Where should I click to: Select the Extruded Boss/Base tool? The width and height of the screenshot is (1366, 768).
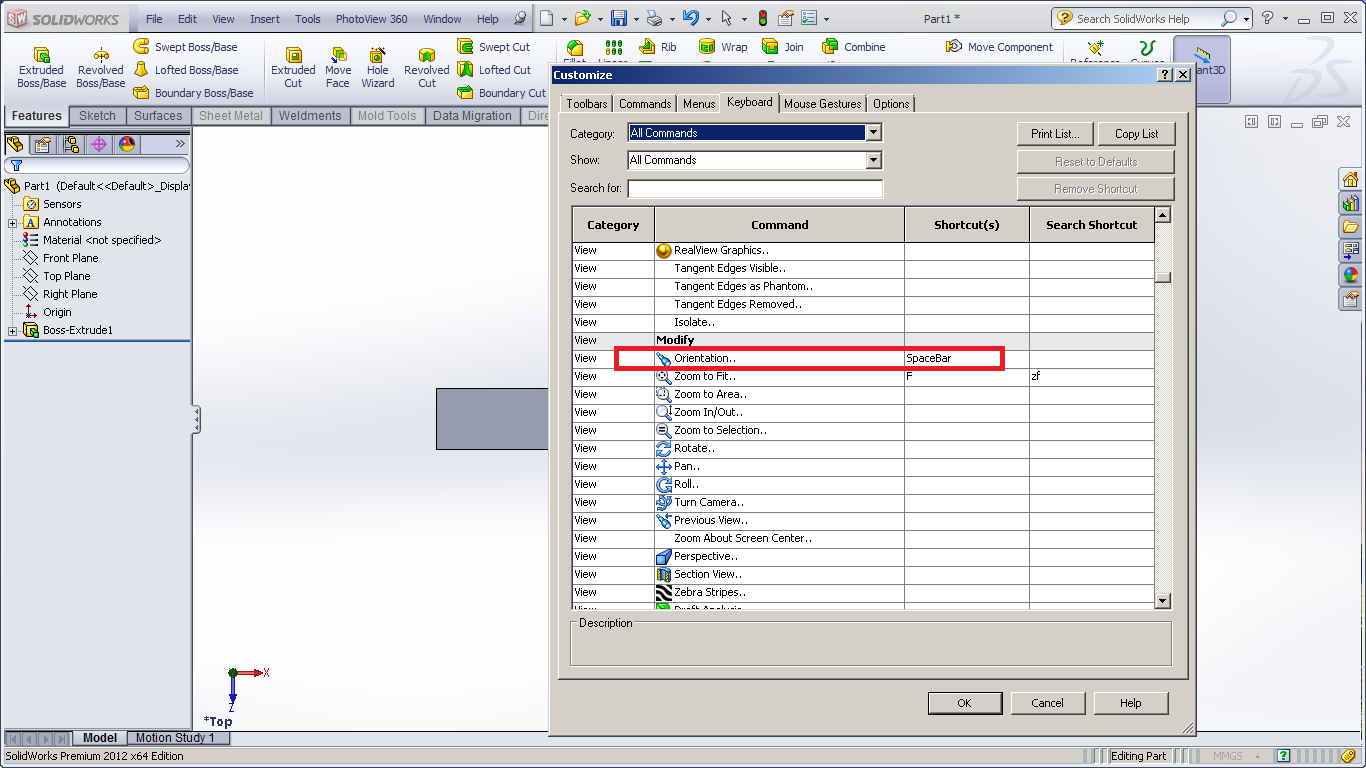(x=41, y=67)
